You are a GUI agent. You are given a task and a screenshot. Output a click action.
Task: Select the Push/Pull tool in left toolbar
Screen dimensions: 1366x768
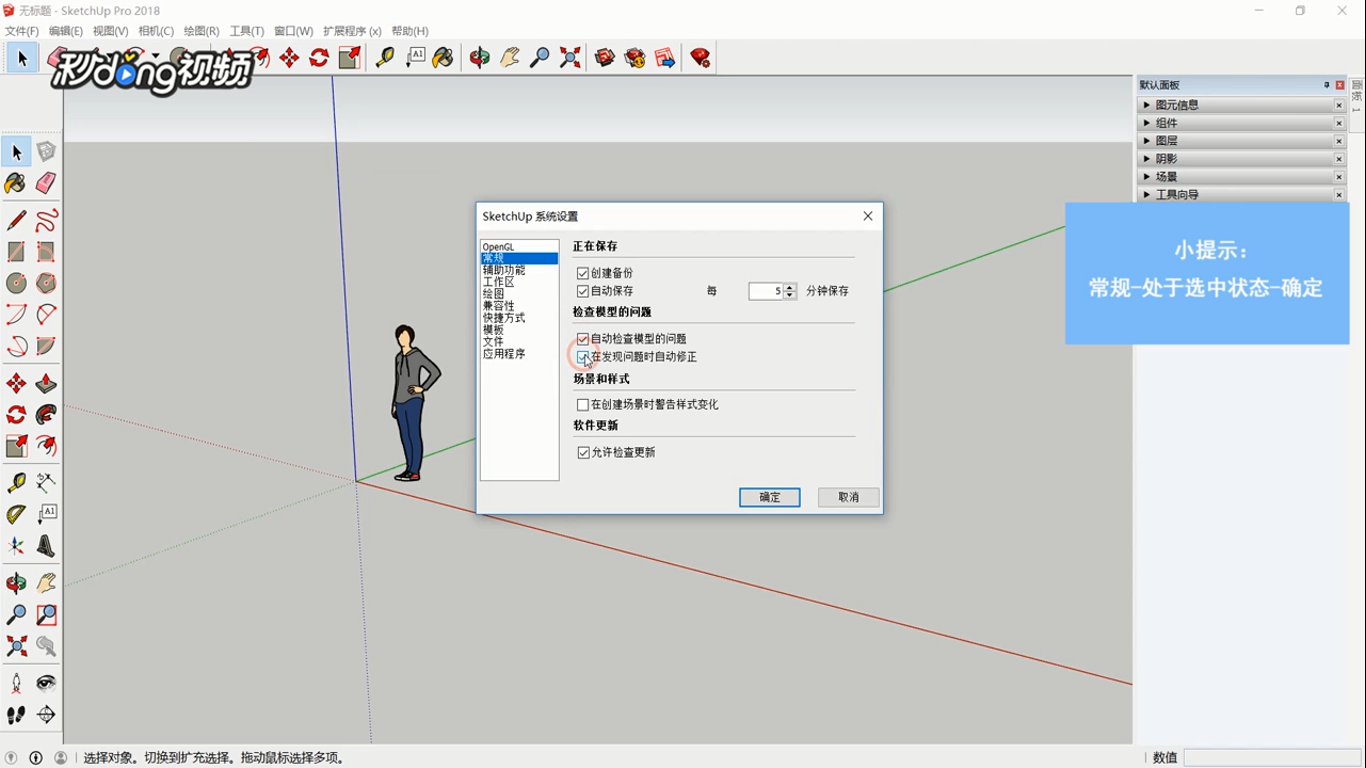[46, 384]
